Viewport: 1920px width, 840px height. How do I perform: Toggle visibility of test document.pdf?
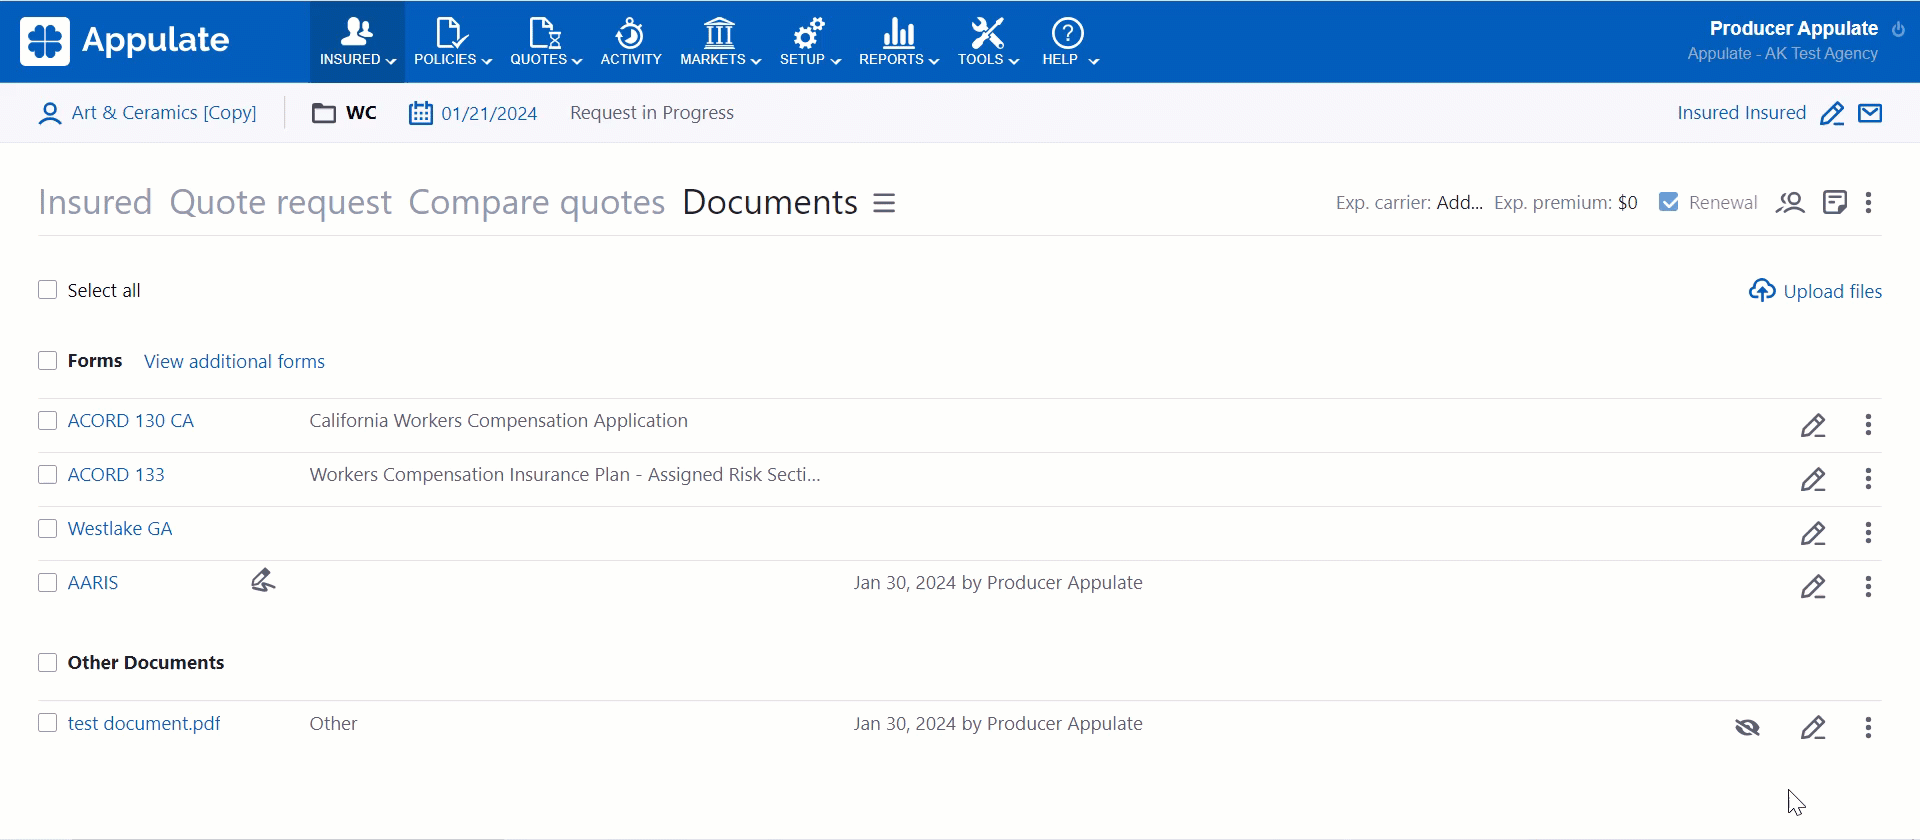[x=1747, y=728]
